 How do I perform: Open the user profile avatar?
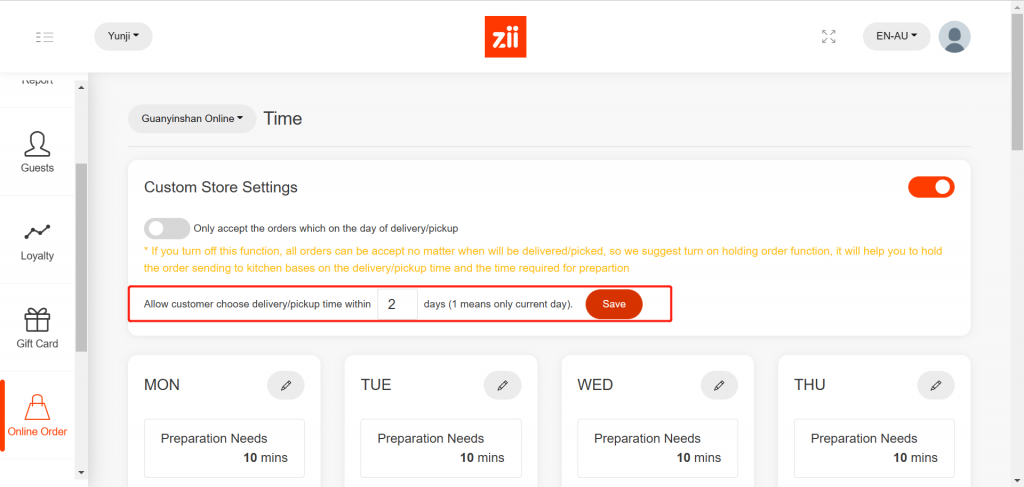tap(954, 37)
